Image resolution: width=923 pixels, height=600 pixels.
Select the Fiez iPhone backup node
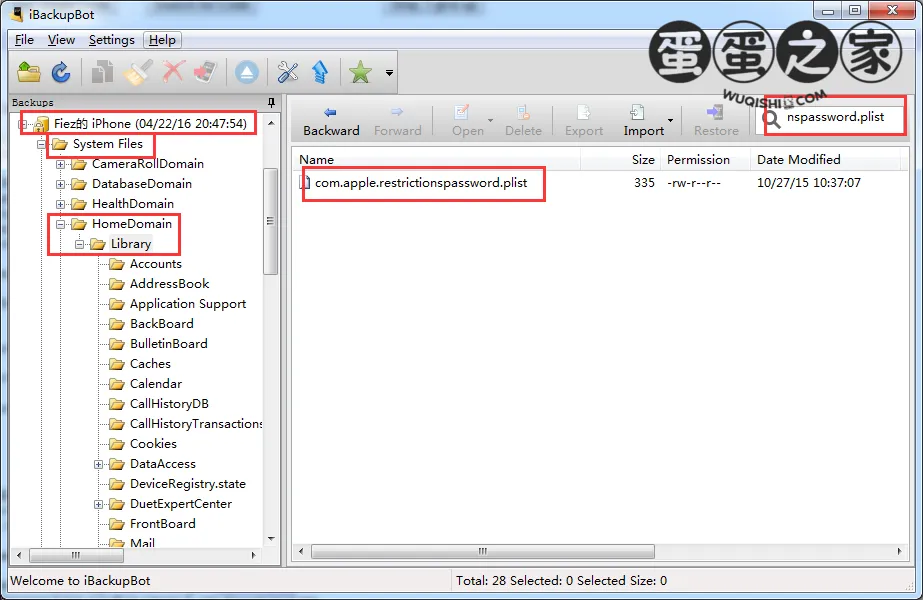(150, 124)
